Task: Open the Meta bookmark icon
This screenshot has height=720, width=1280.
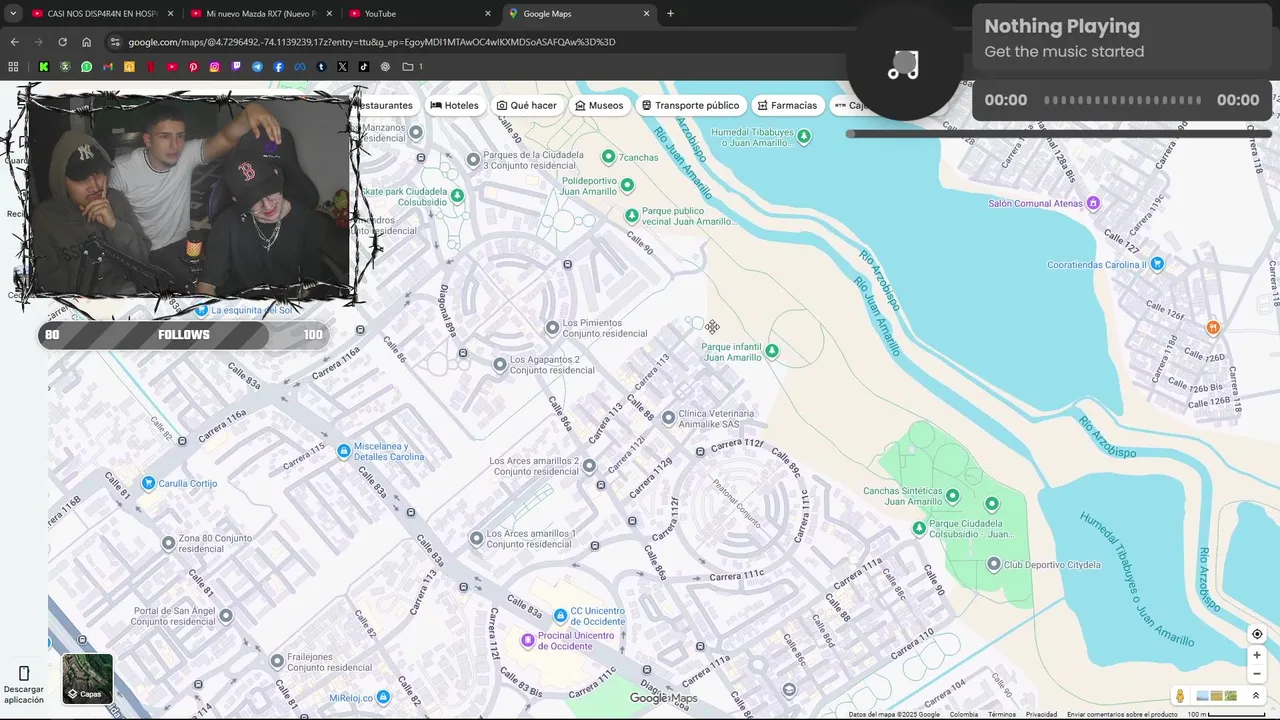Action: pyautogui.click(x=300, y=67)
